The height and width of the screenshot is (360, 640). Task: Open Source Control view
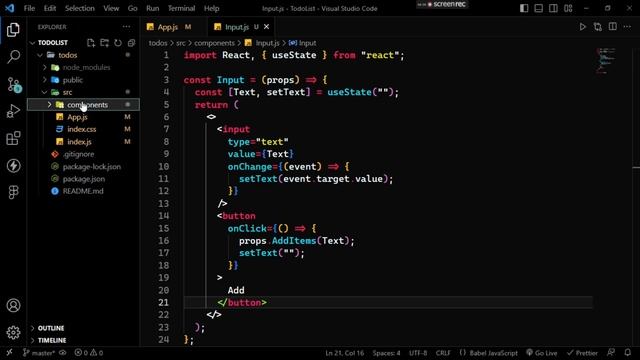pyautogui.click(x=13, y=84)
